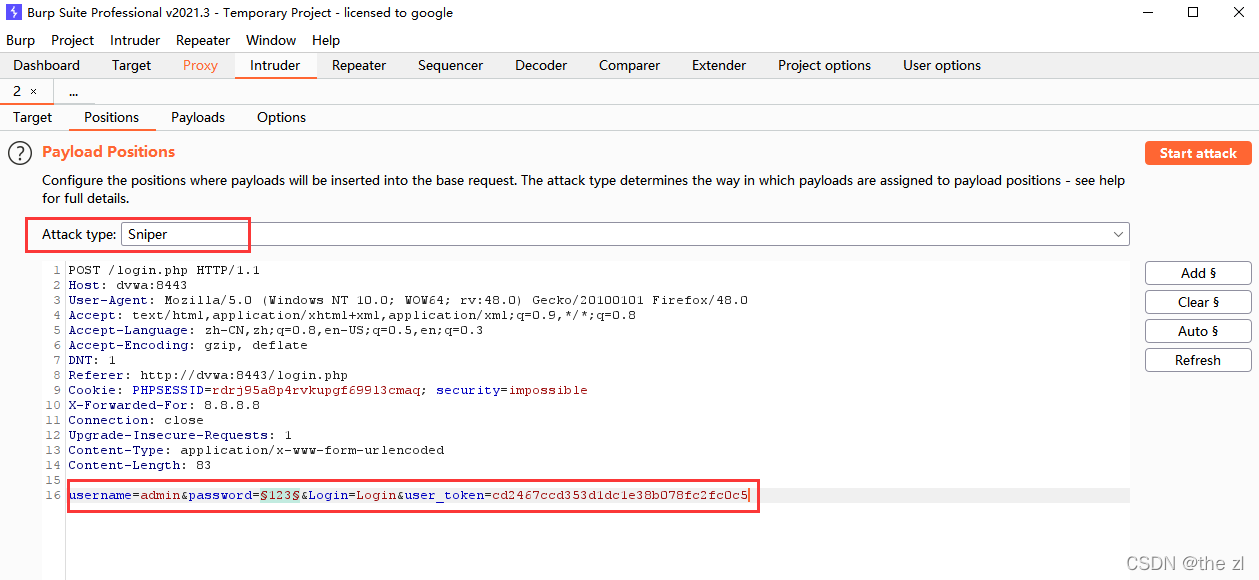Click the Host: dvwa:8443 header line
This screenshot has height=580, width=1259.
127,285
